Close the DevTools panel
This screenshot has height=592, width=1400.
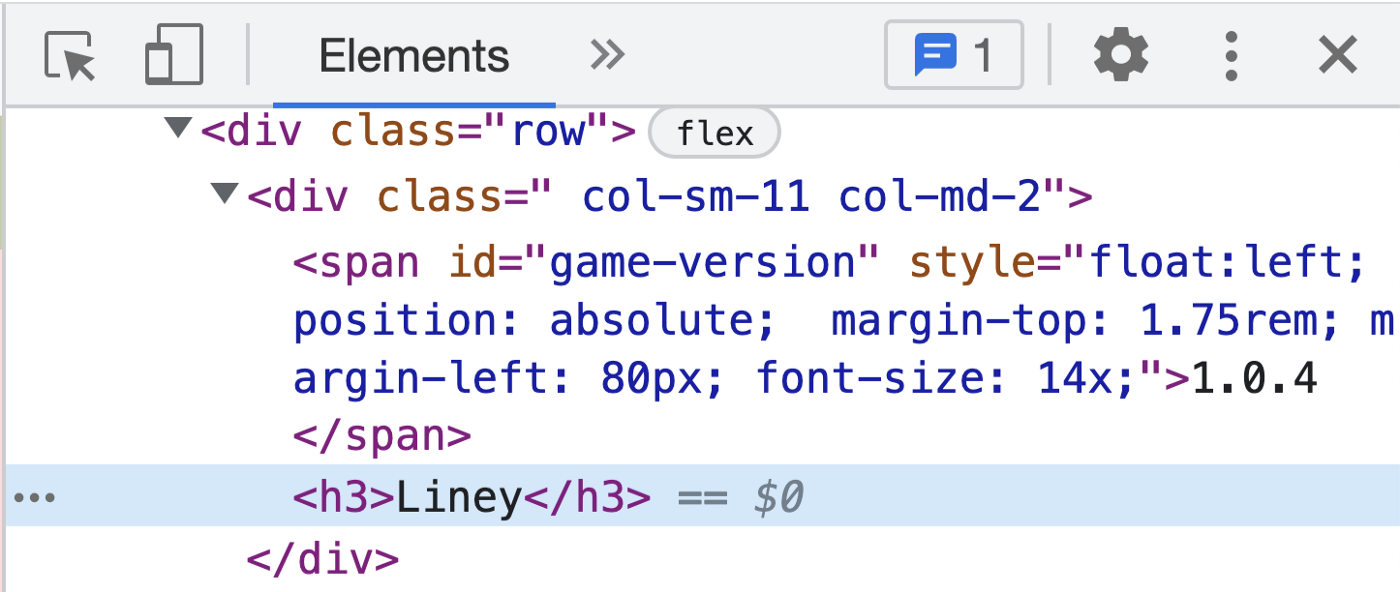[x=1337, y=55]
